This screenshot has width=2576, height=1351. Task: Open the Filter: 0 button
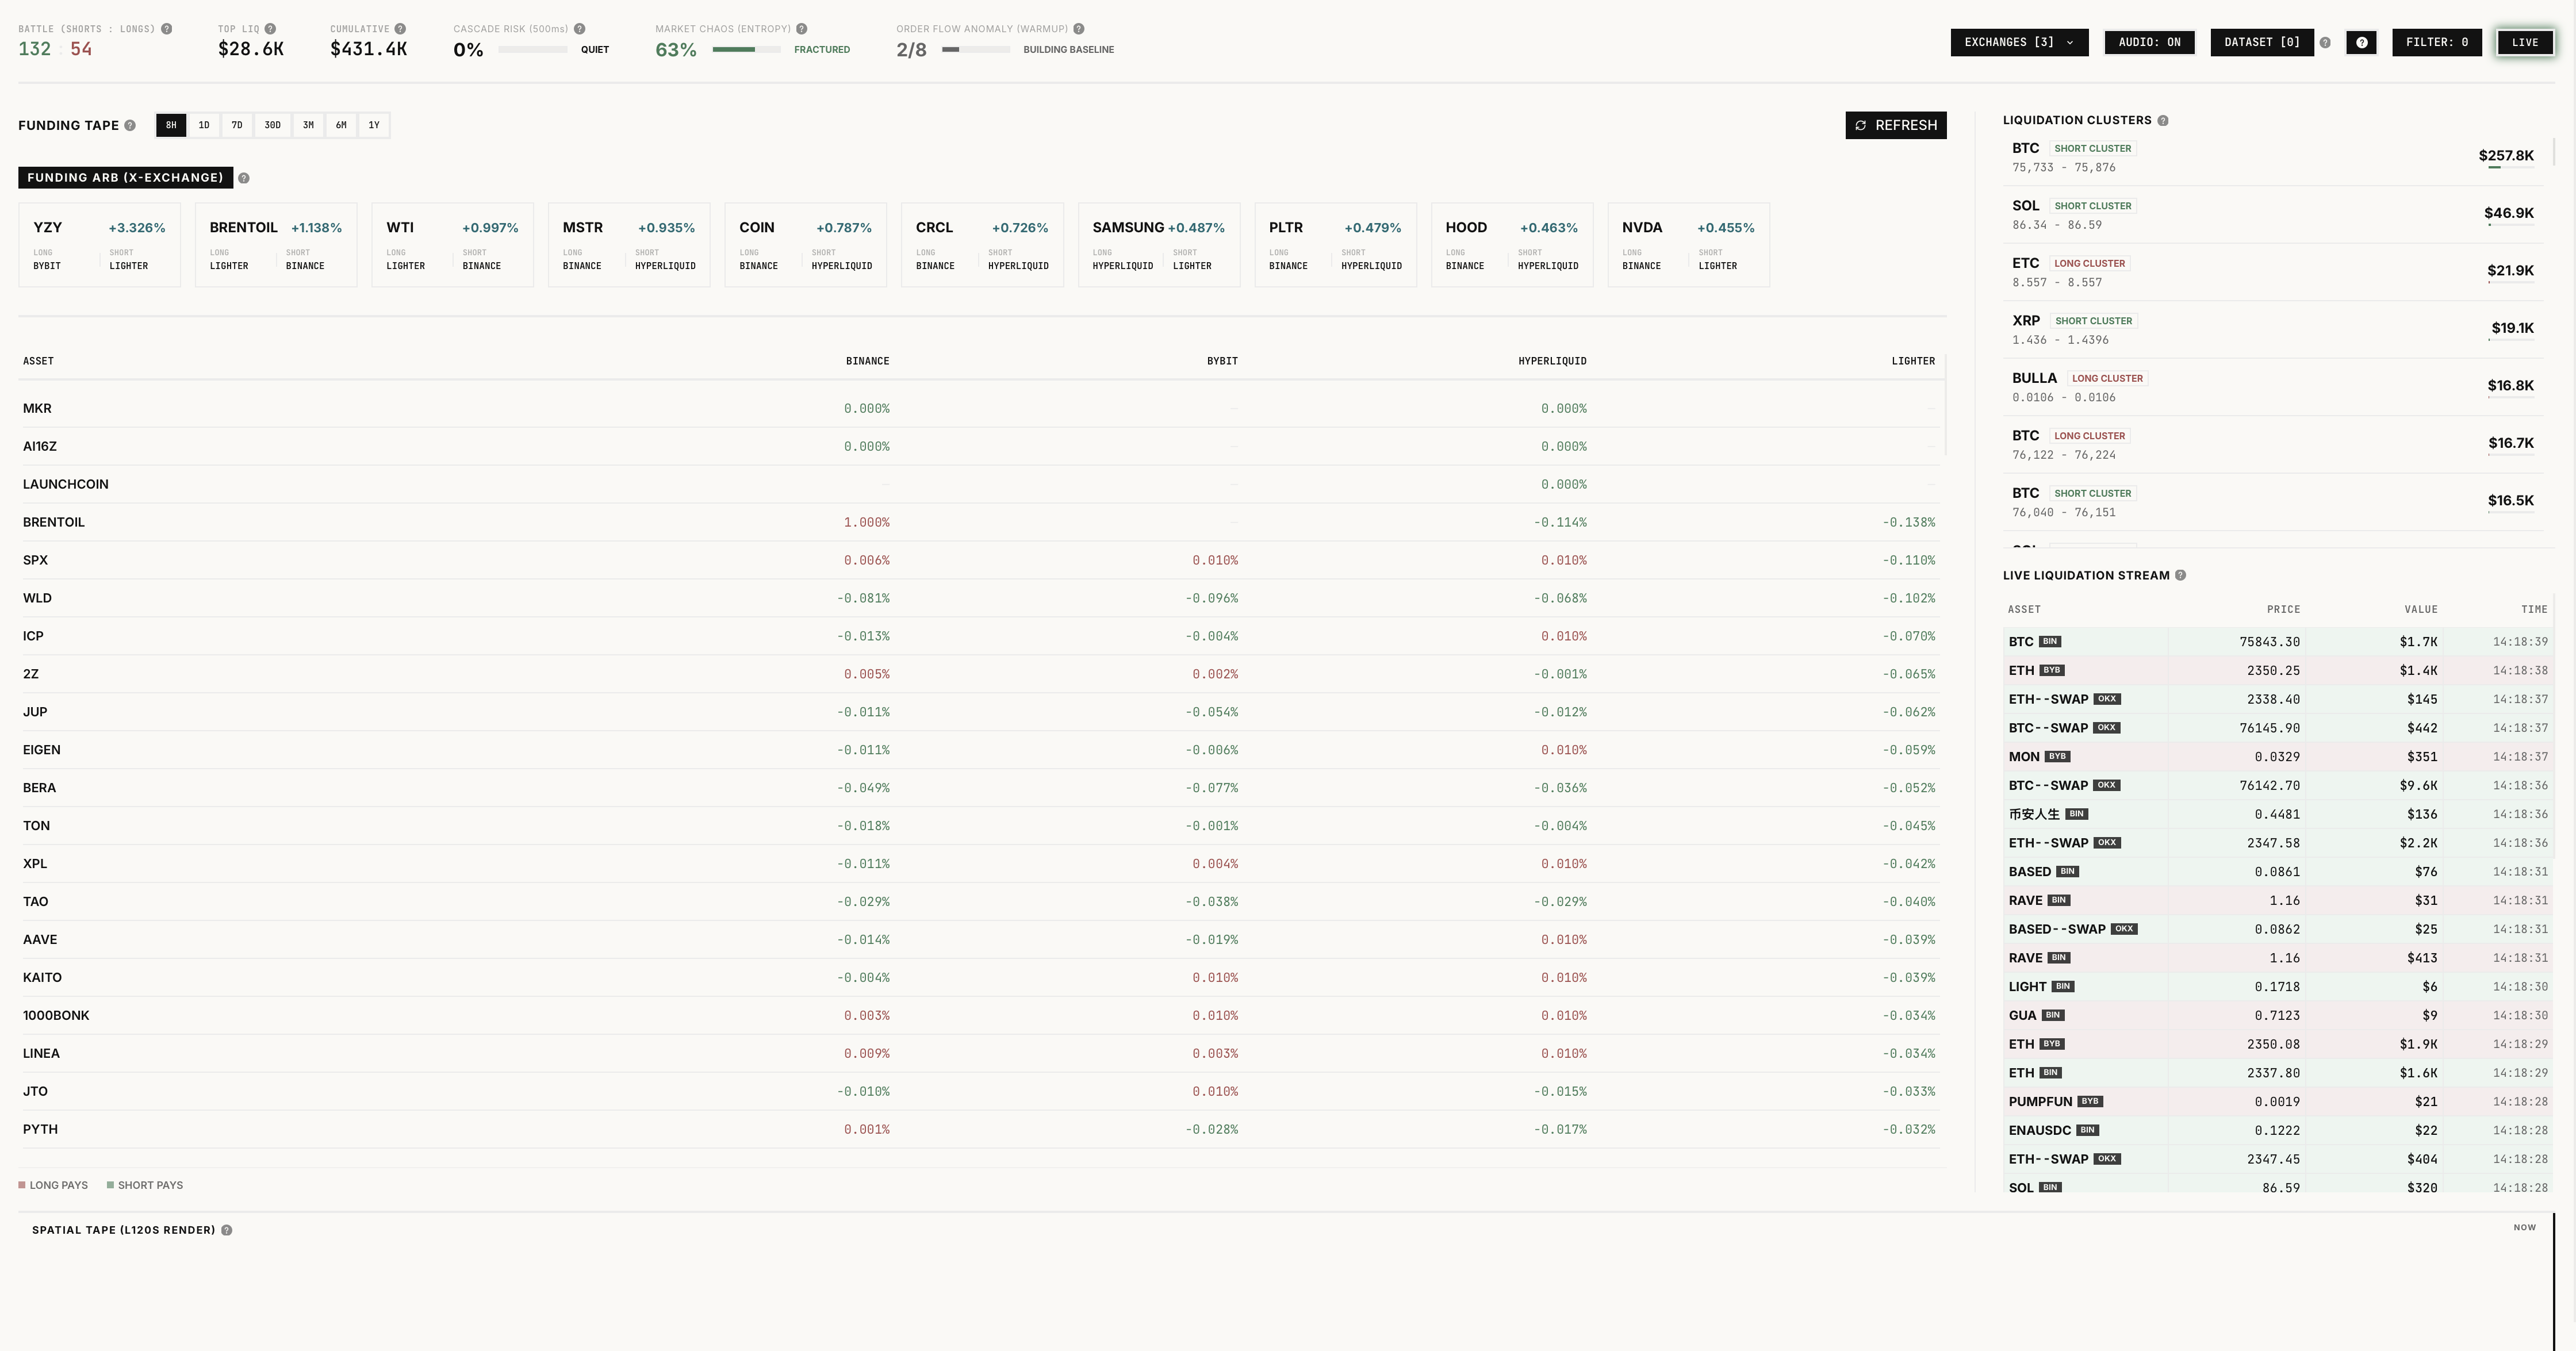tap(2437, 42)
